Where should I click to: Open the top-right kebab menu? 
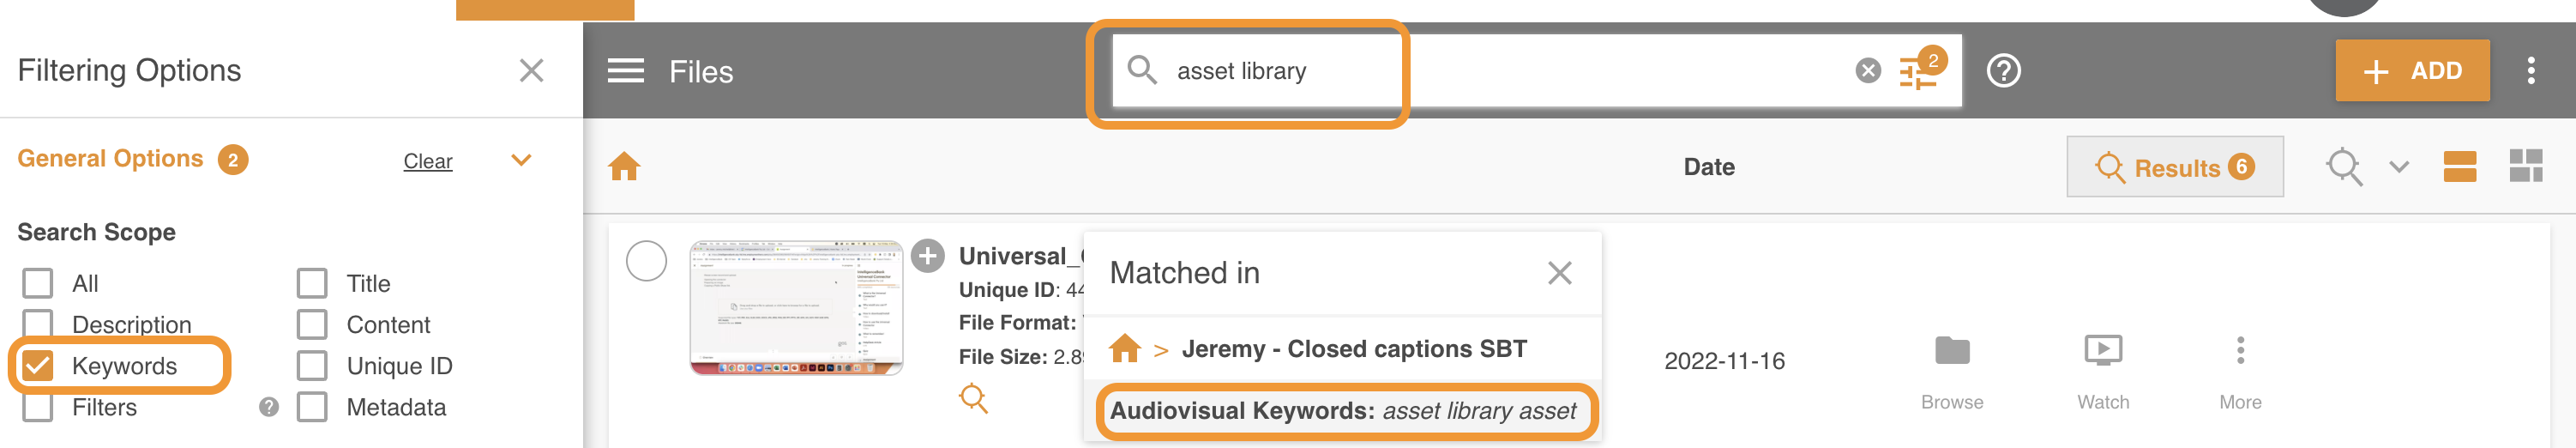pyautogui.click(x=2530, y=71)
